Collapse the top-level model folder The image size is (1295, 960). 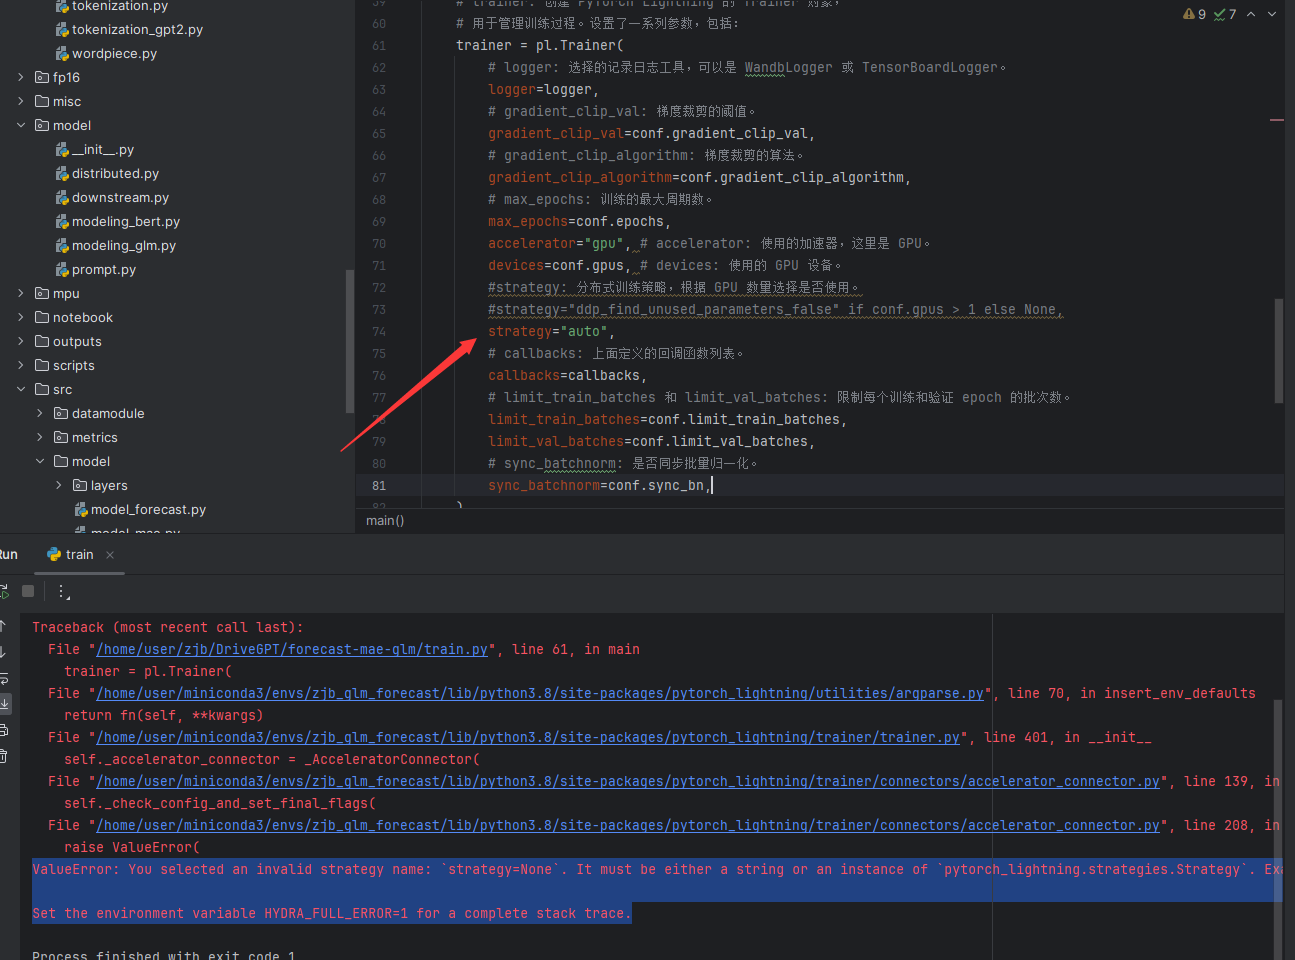coord(21,125)
